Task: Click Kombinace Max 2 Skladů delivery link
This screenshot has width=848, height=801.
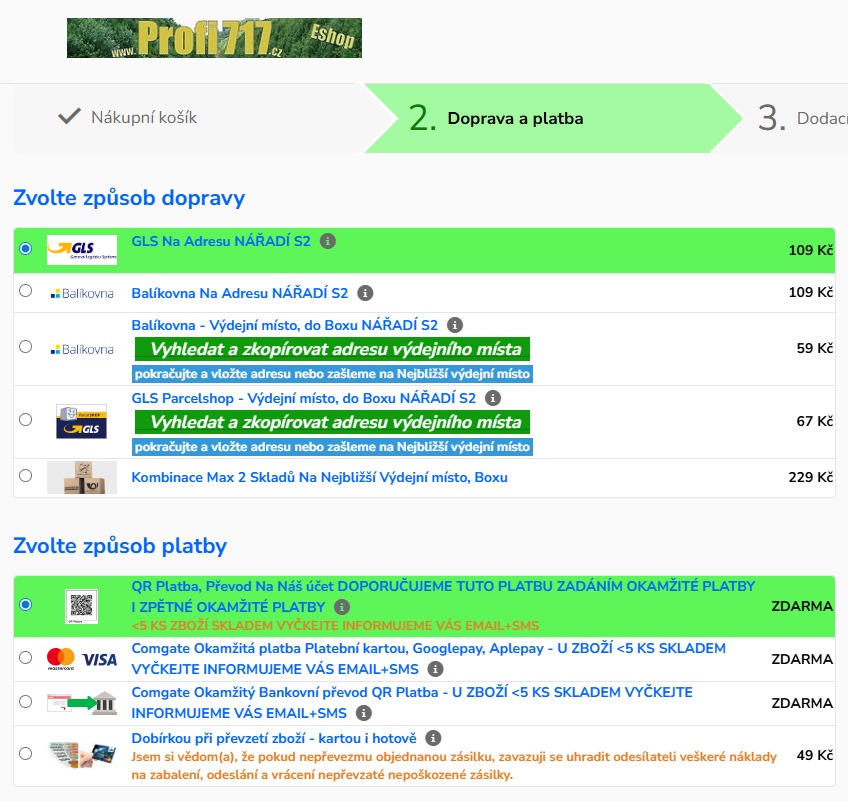Action: [319, 477]
